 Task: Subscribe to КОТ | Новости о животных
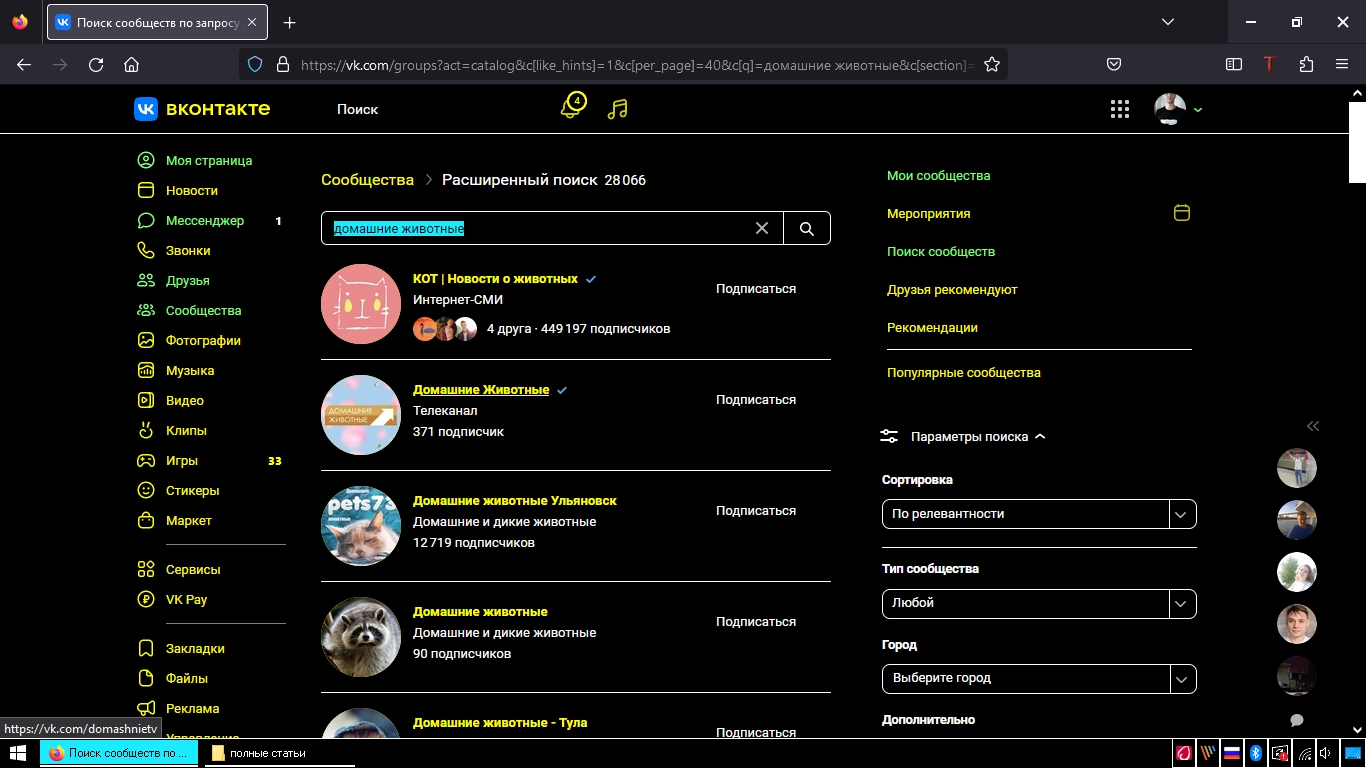click(x=756, y=288)
